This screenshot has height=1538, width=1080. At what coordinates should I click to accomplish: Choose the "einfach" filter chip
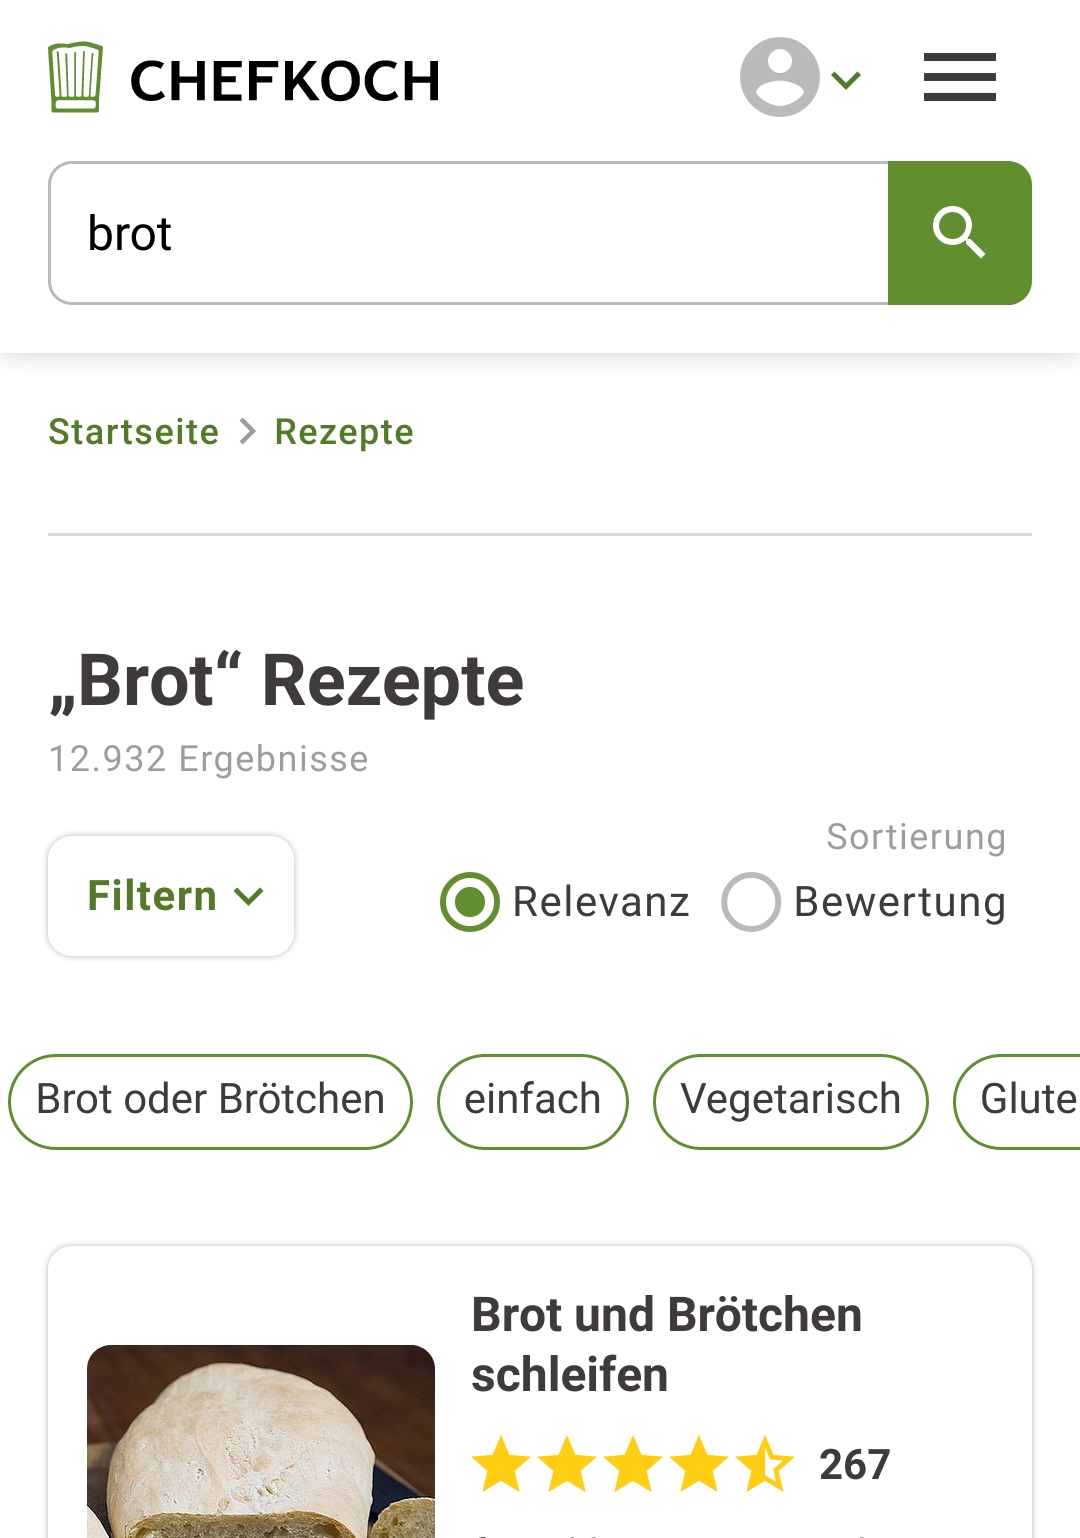(x=532, y=1101)
